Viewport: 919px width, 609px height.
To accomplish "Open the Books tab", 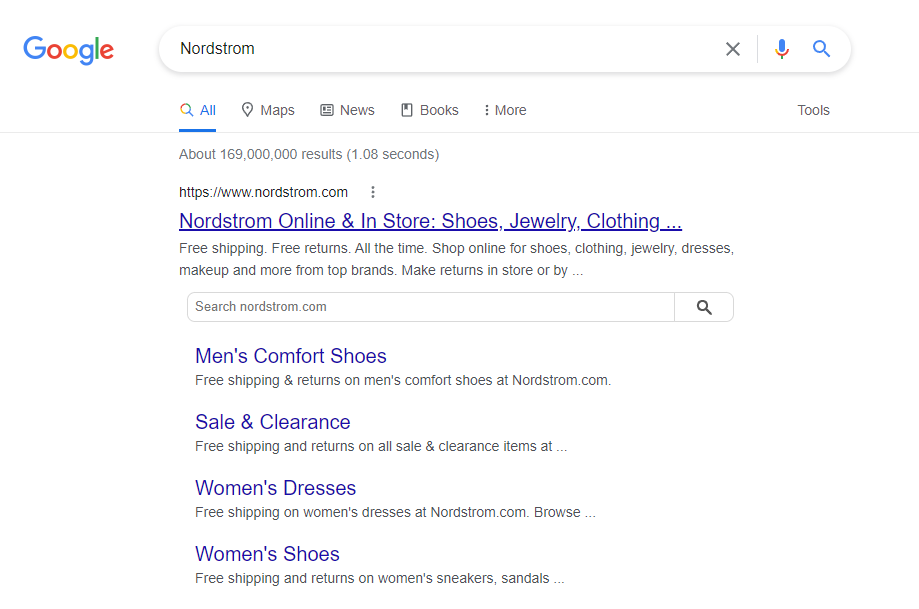I will [430, 110].
